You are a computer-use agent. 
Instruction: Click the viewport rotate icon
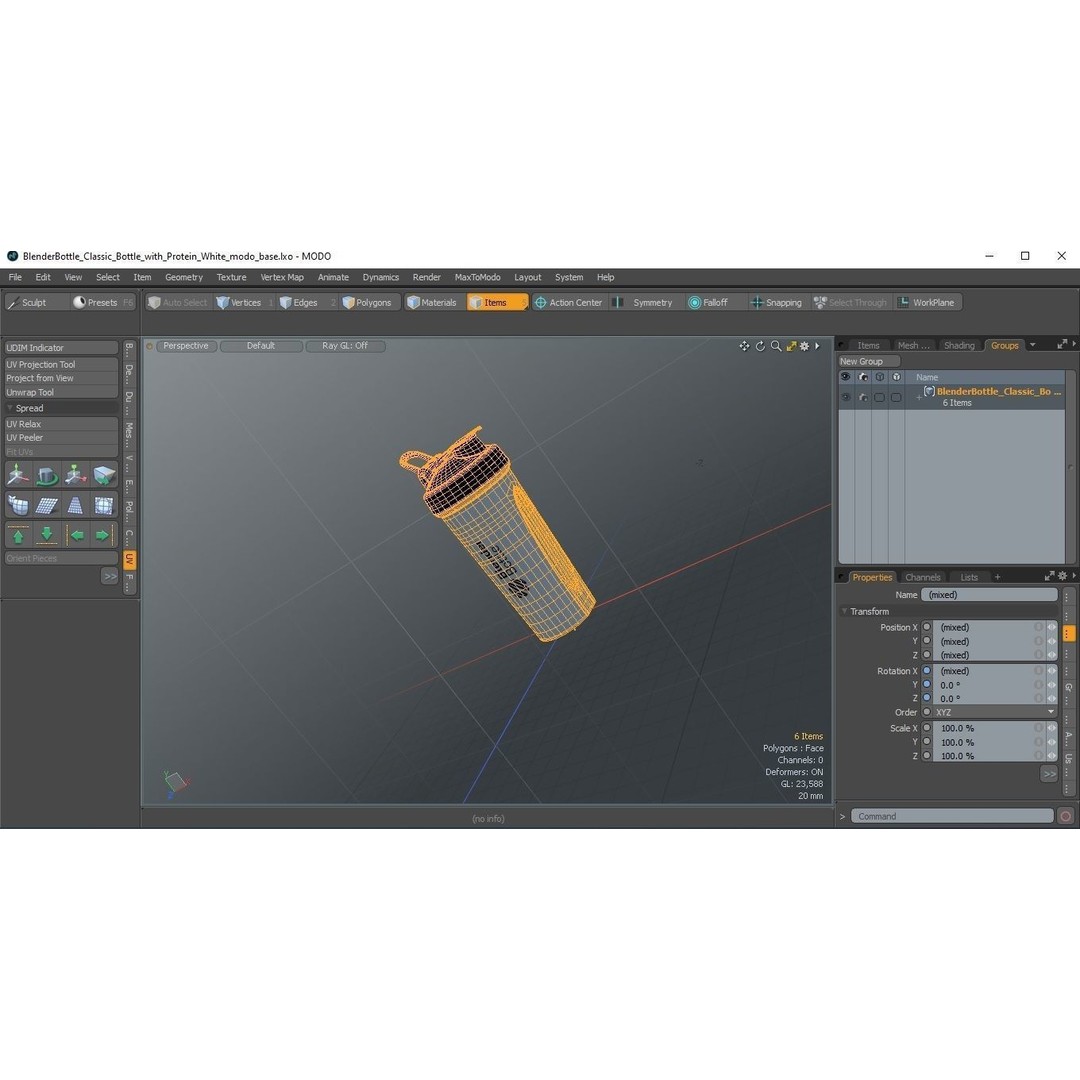point(760,346)
